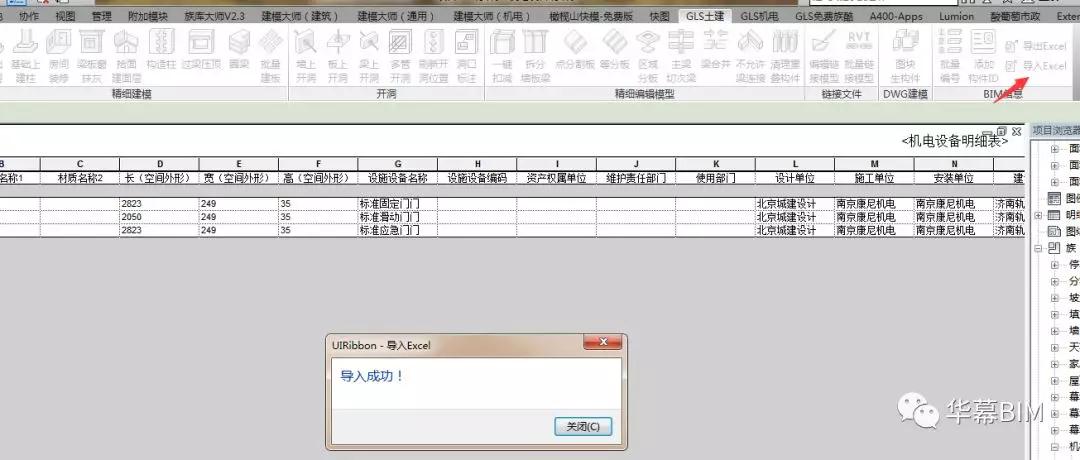Viewport: 1080px width, 460px height.
Task: Switch to the 管理 tab
Action: (101, 16)
